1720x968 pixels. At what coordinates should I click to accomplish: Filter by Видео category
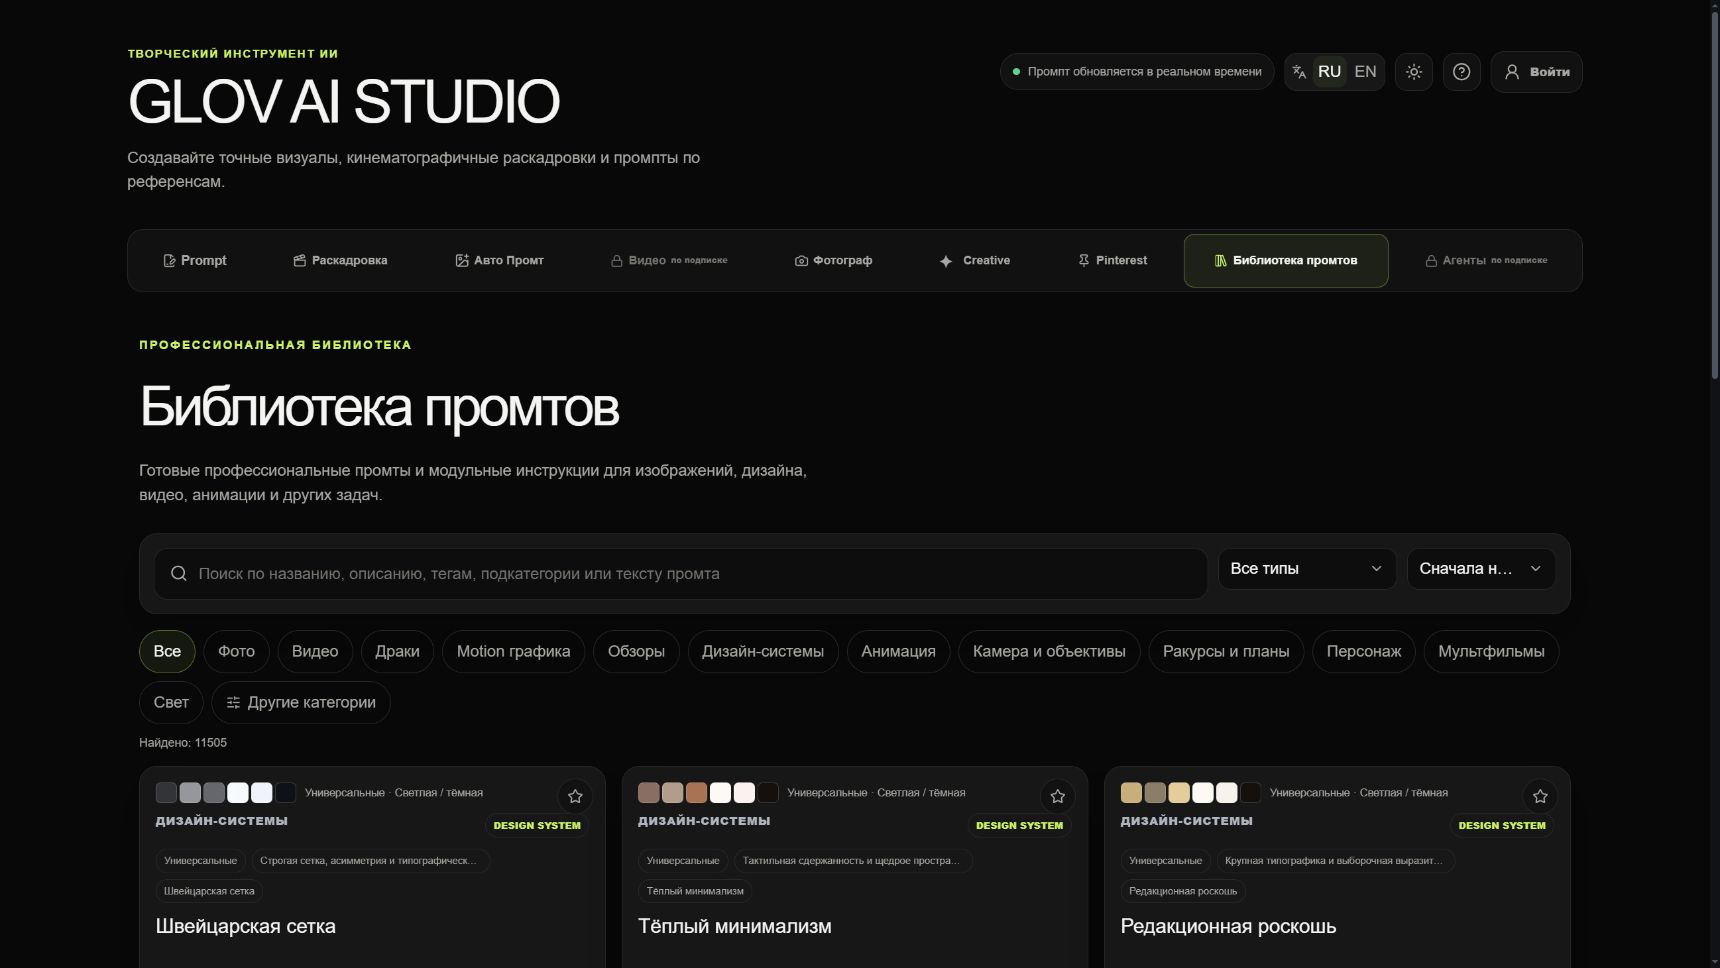pos(315,651)
